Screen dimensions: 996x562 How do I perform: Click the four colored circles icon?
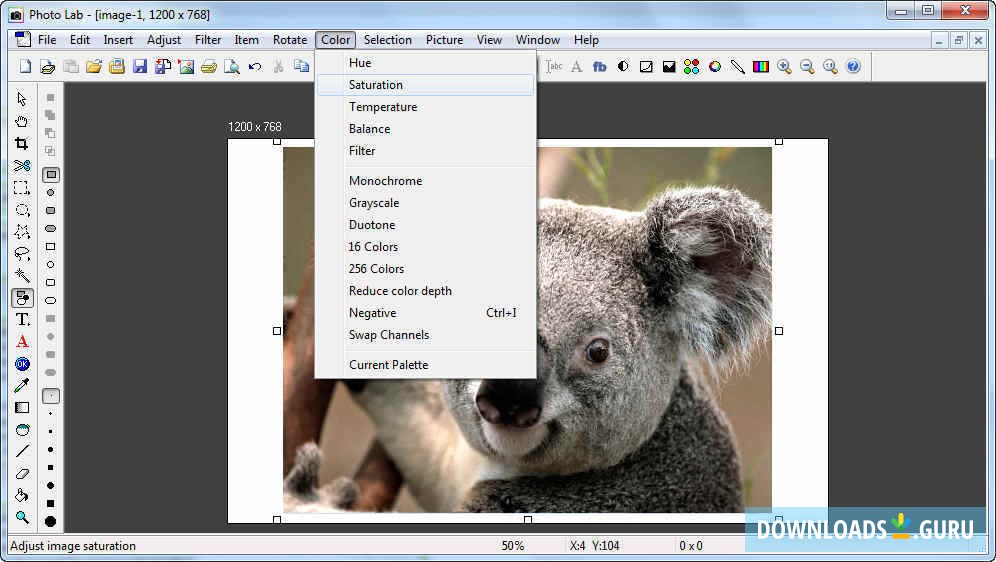(x=692, y=66)
